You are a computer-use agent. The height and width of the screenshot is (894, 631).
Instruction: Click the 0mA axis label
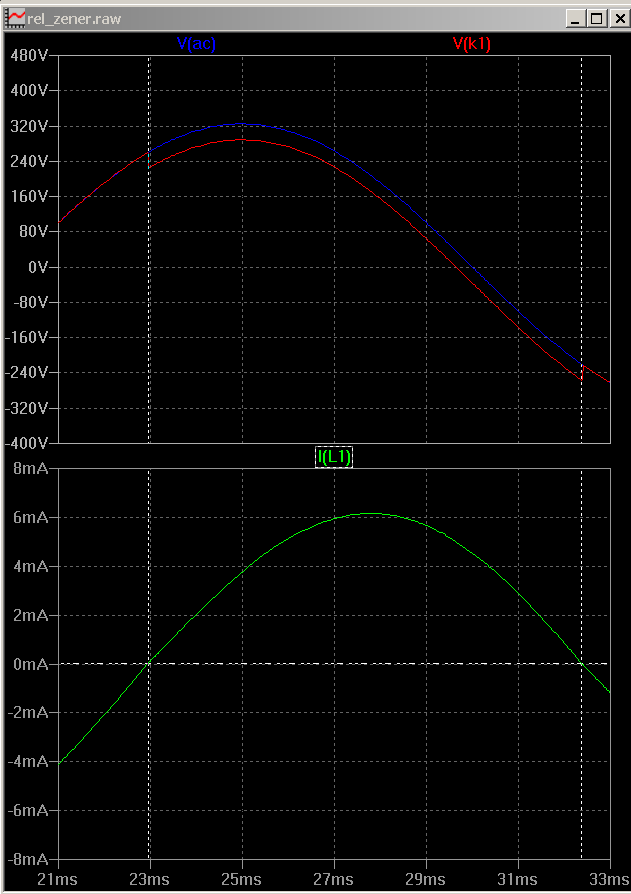pos(31,664)
